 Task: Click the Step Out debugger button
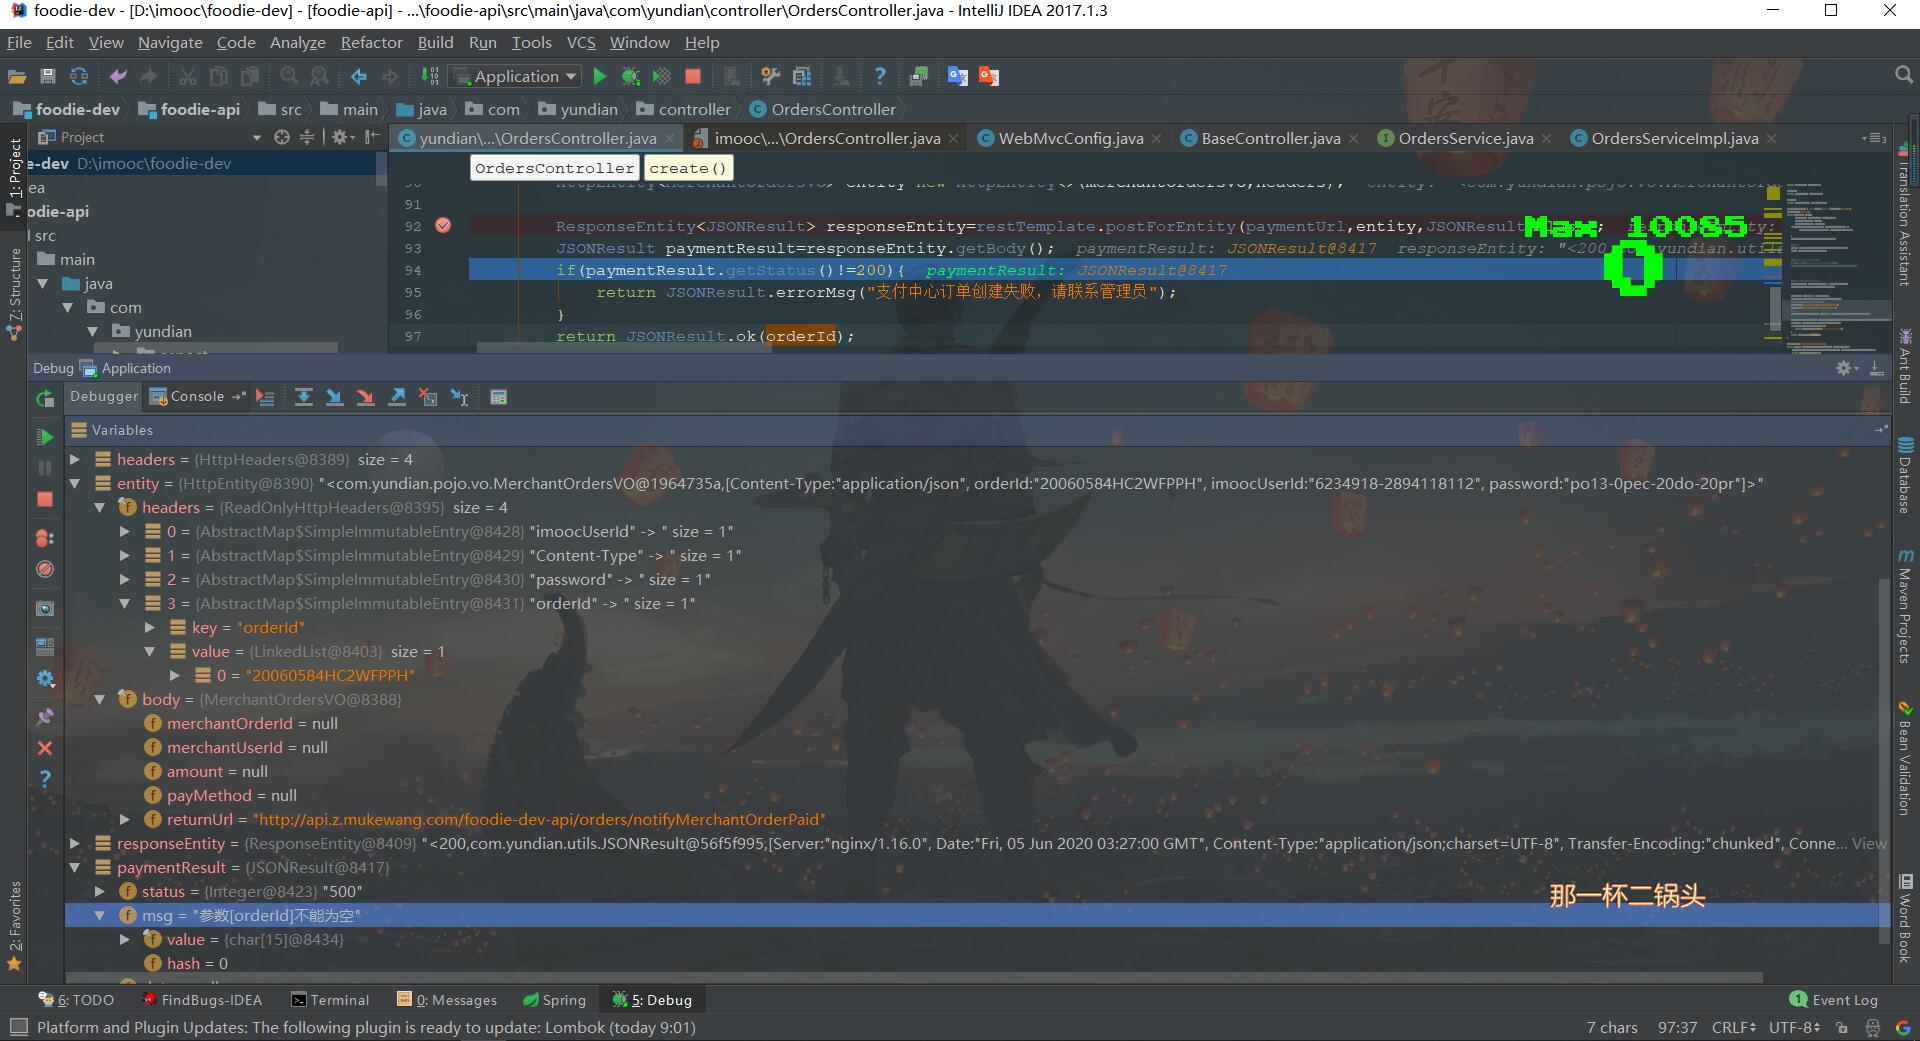397,398
